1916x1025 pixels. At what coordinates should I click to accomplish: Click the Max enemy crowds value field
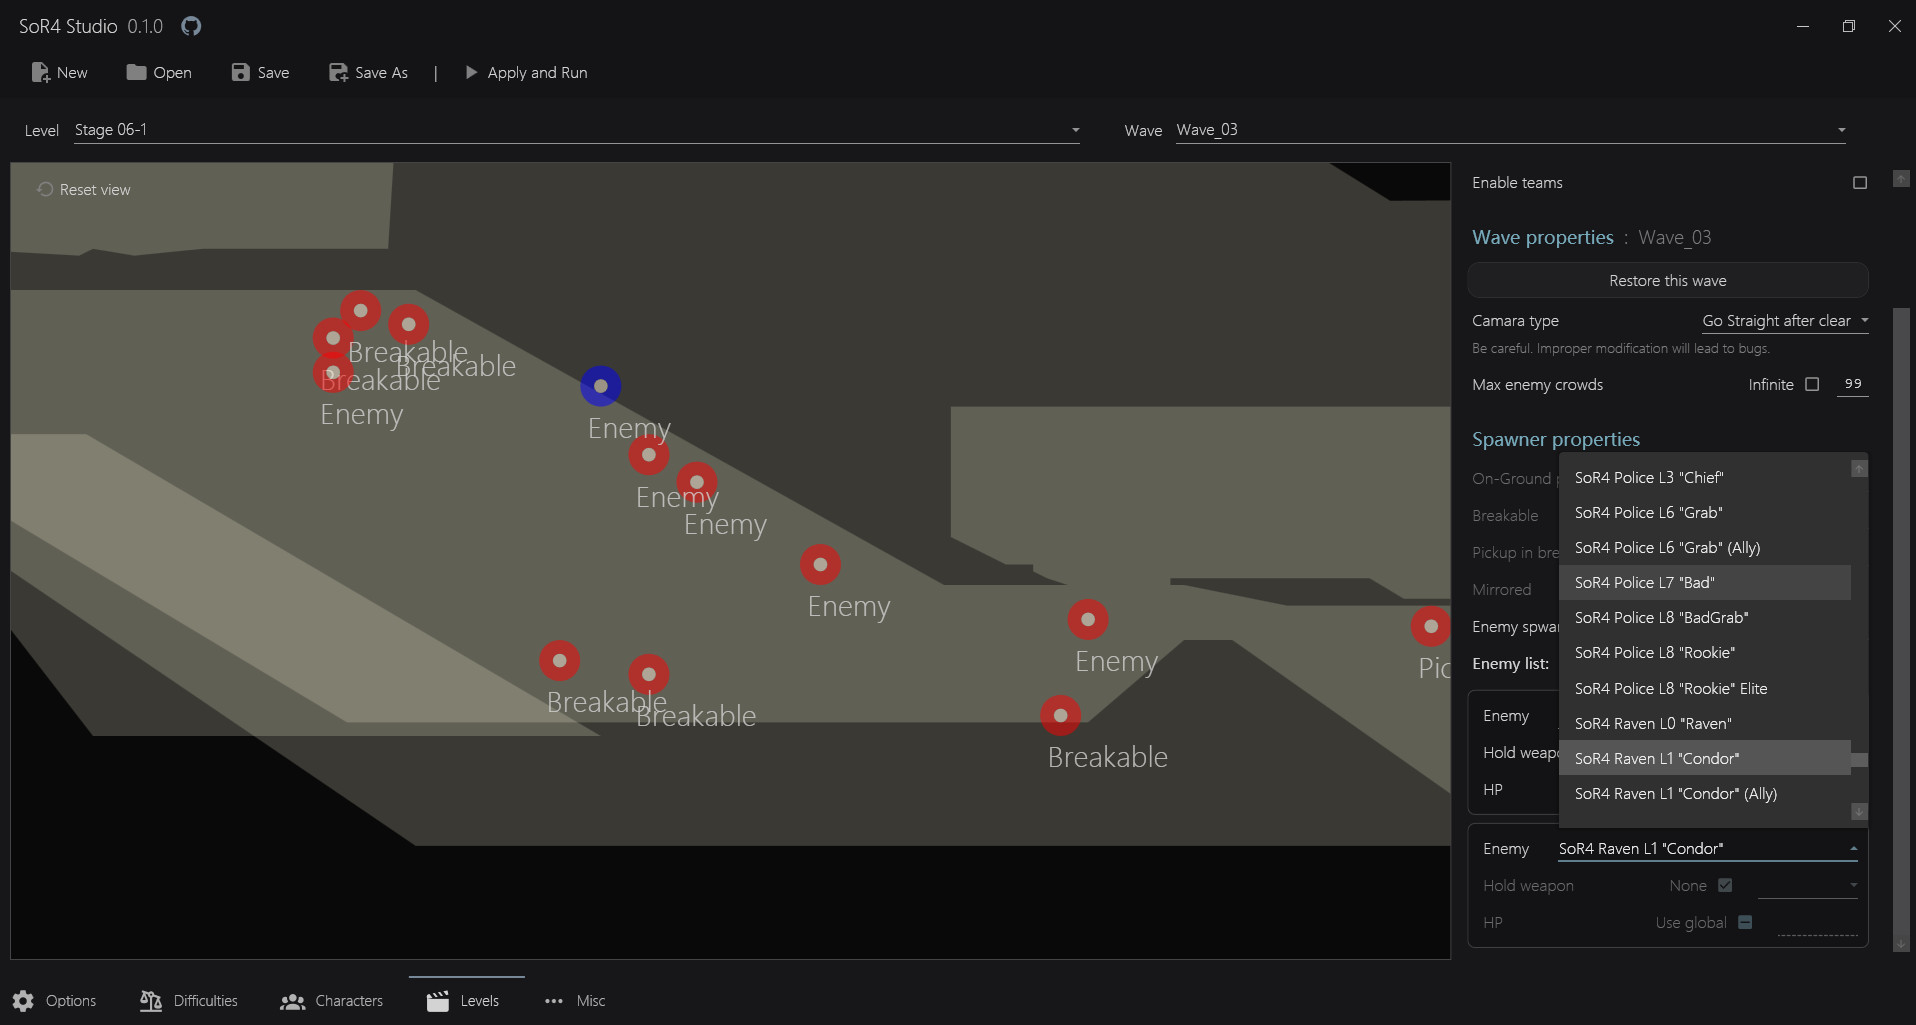pyautogui.click(x=1852, y=384)
